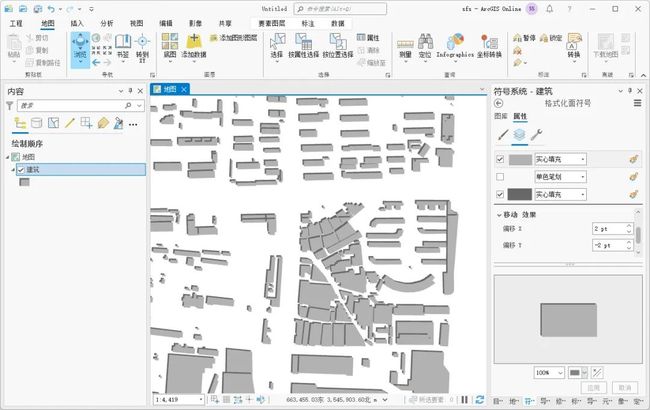Toggle the dark solid fill layer checkbox
This screenshot has height=410, width=650.
tap(500, 194)
